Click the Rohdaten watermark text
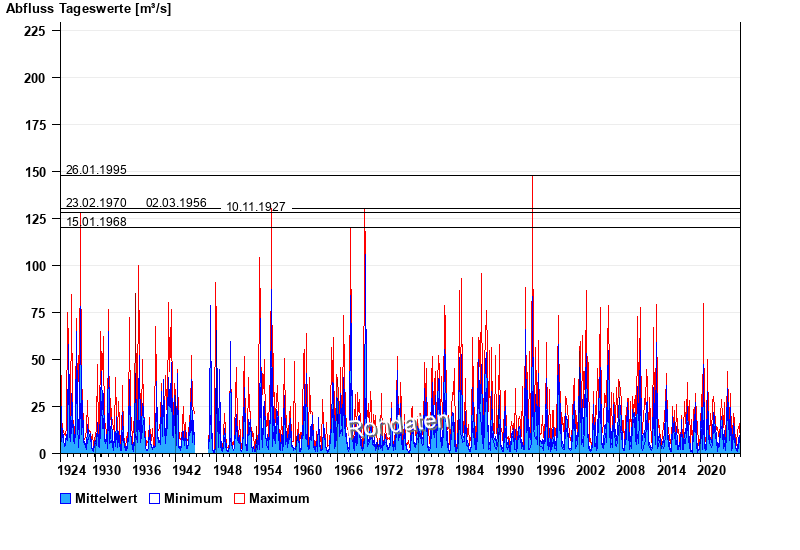 pyautogui.click(x=398, y=425)
